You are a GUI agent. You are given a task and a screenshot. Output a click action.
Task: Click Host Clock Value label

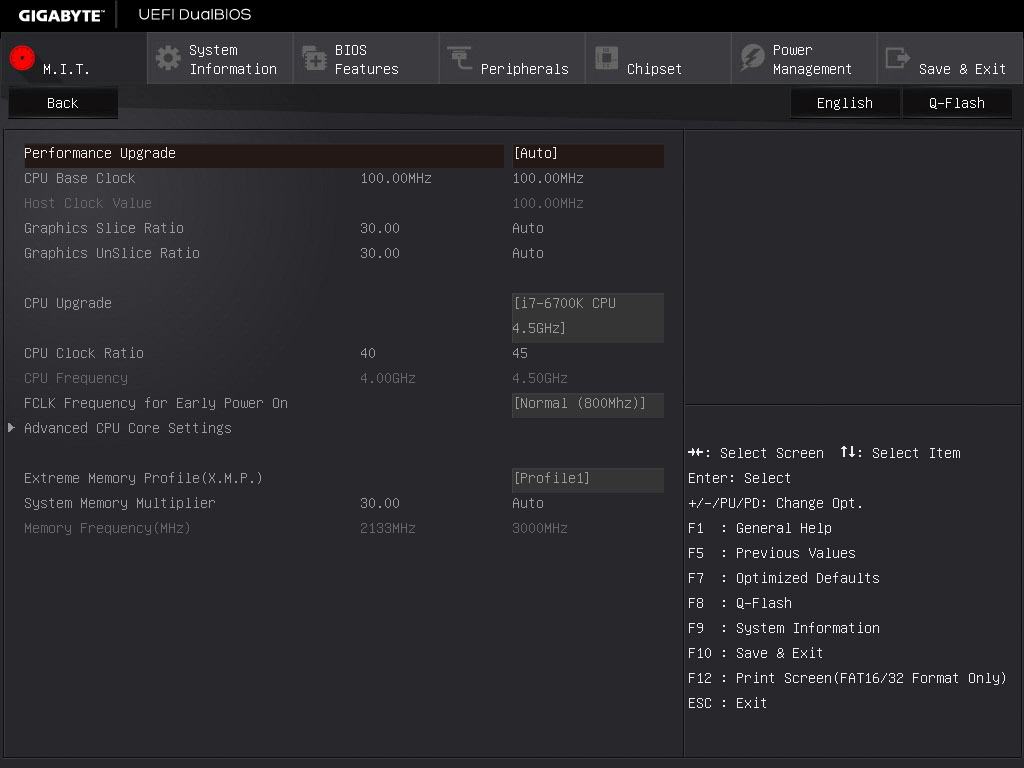click(x=88, y=203)
